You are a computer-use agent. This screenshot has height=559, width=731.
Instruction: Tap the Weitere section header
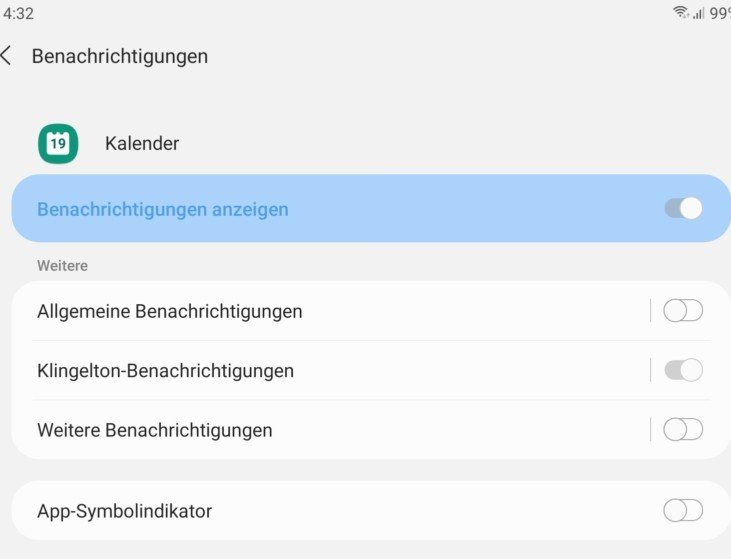[x=62, y=266]
